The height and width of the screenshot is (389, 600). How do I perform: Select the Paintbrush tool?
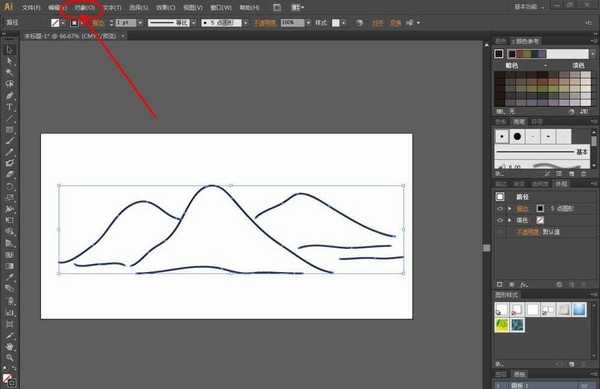coord(10,141)
